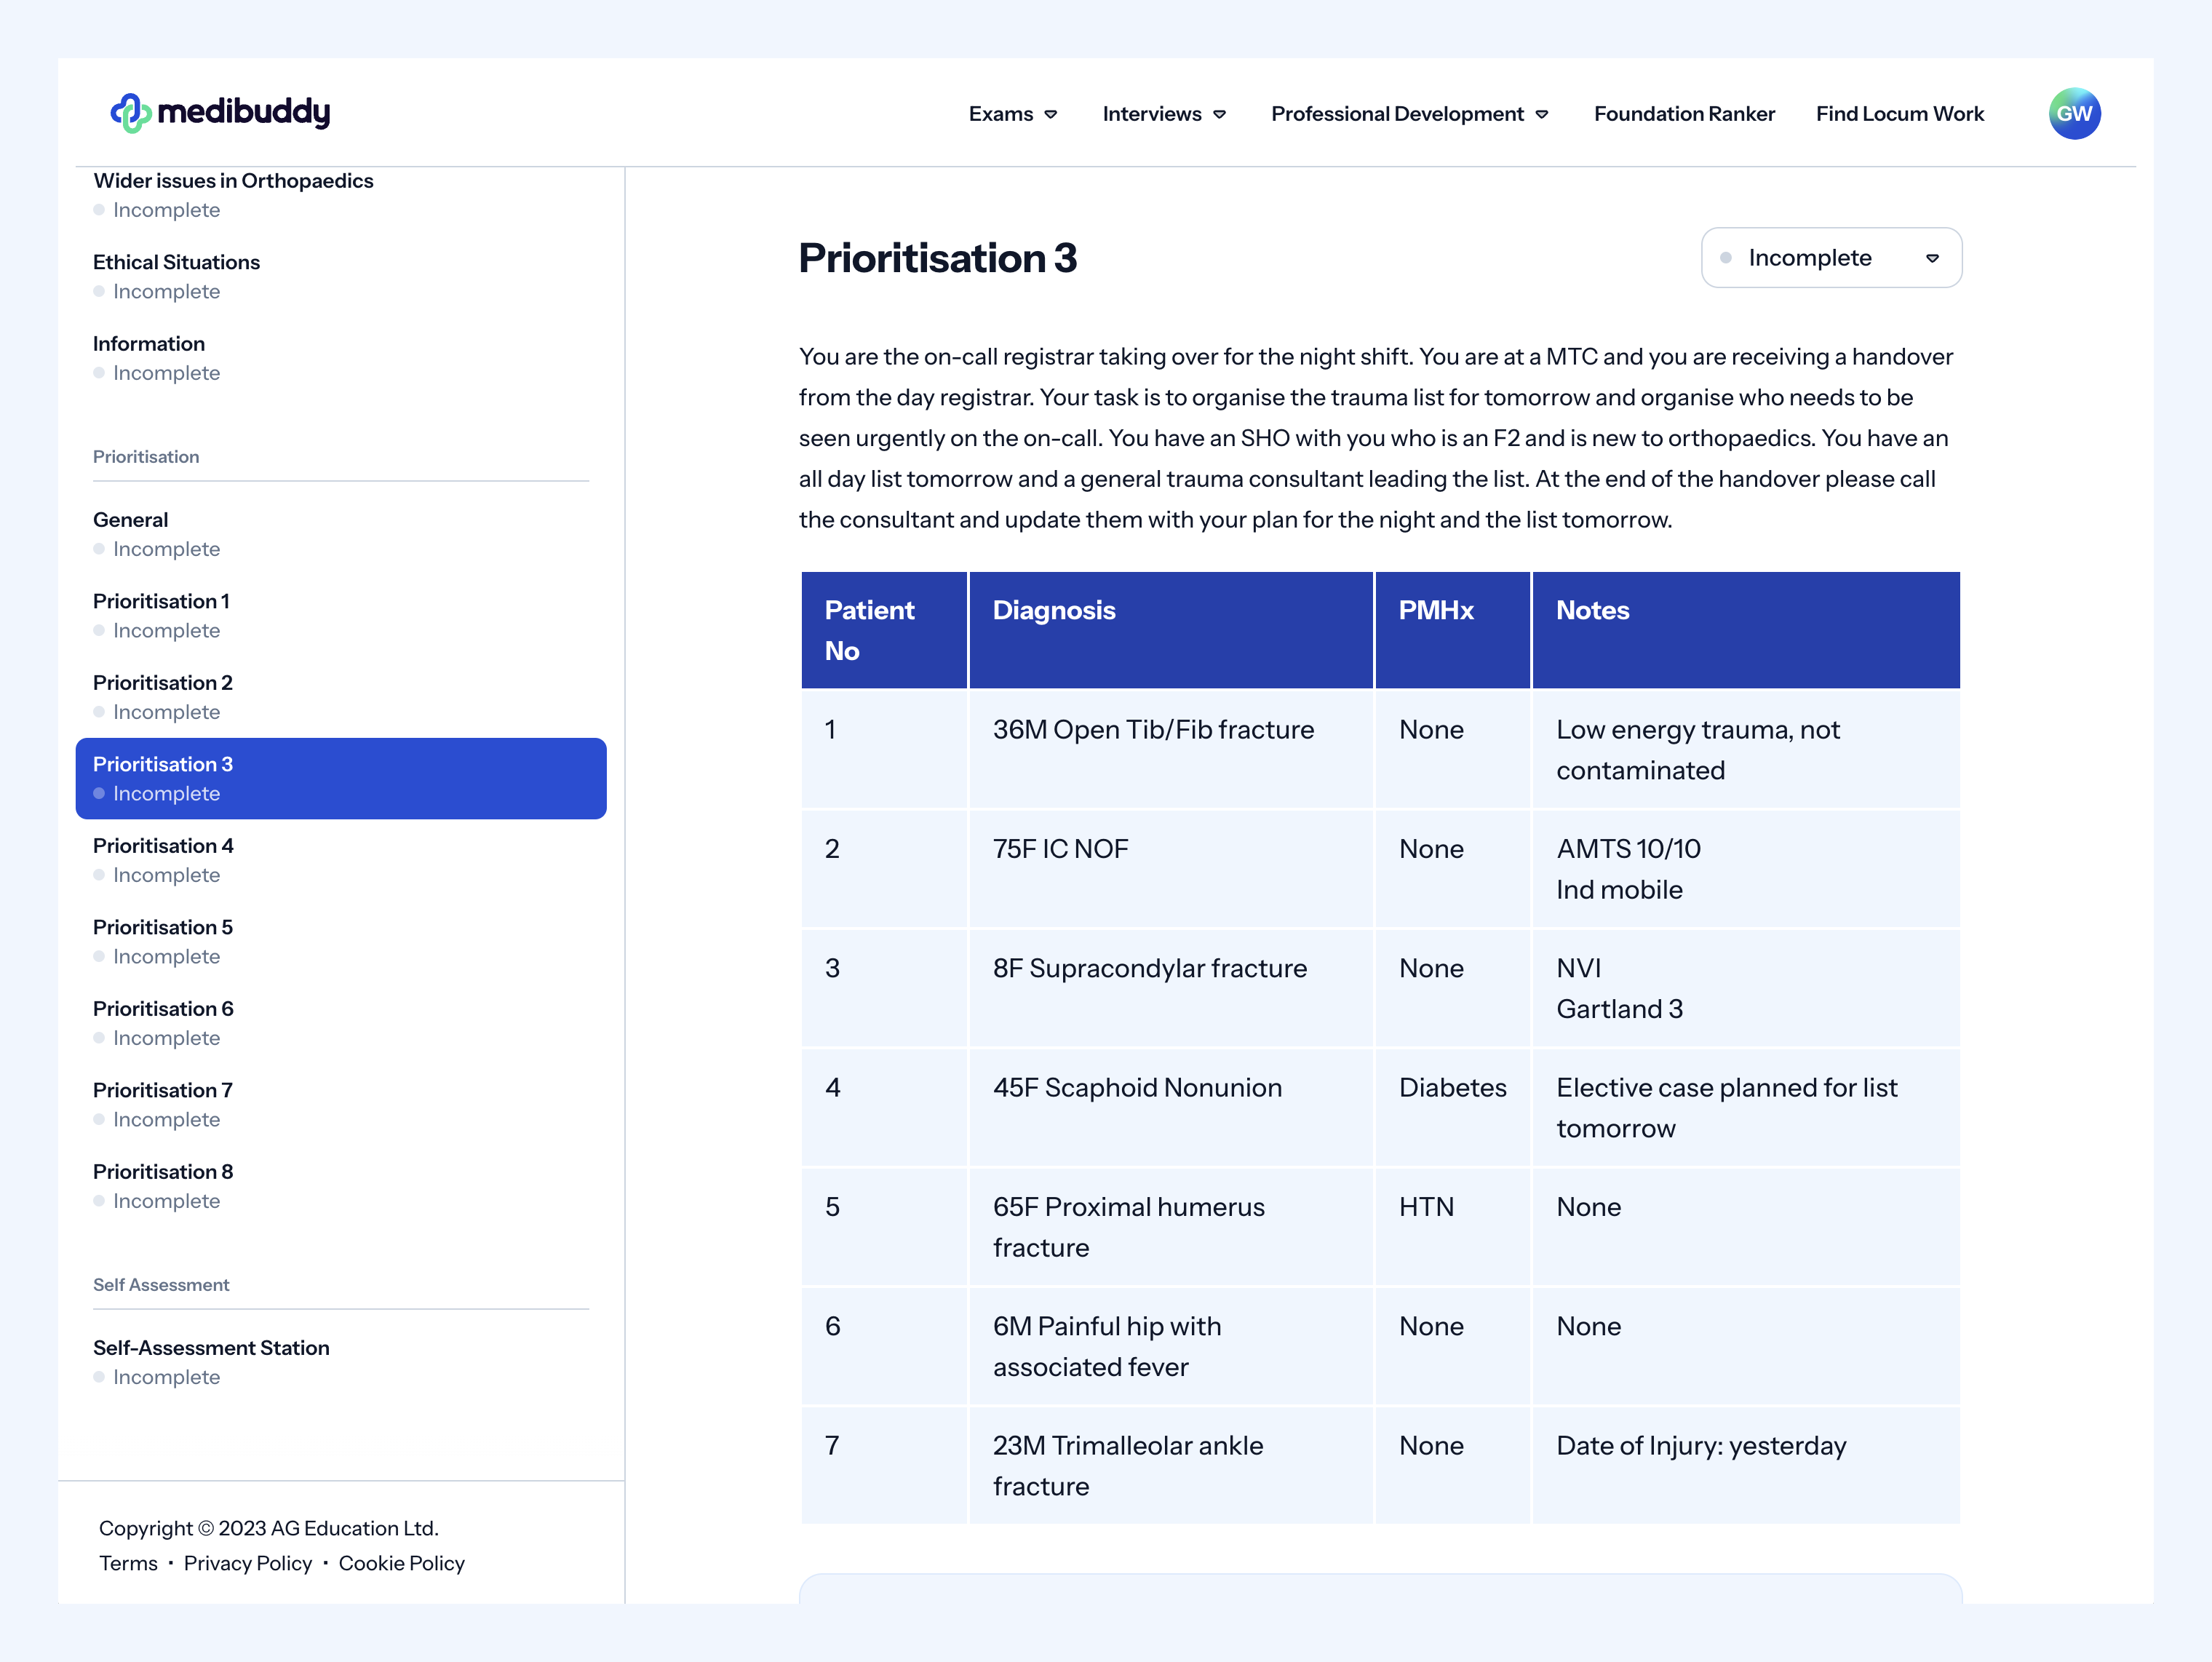The image size is (2212, 1662).
Task: Click the Diabetes PMHx cell
Action: point(1452,1107)
